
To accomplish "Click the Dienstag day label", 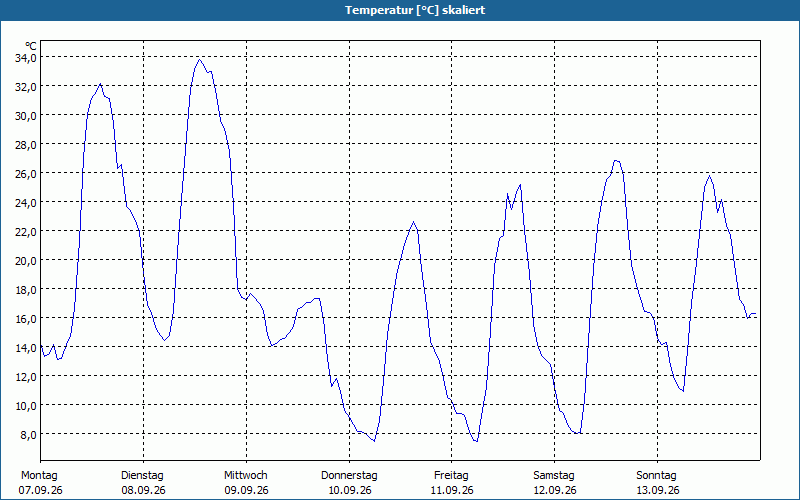I will (x=142, y=476).
